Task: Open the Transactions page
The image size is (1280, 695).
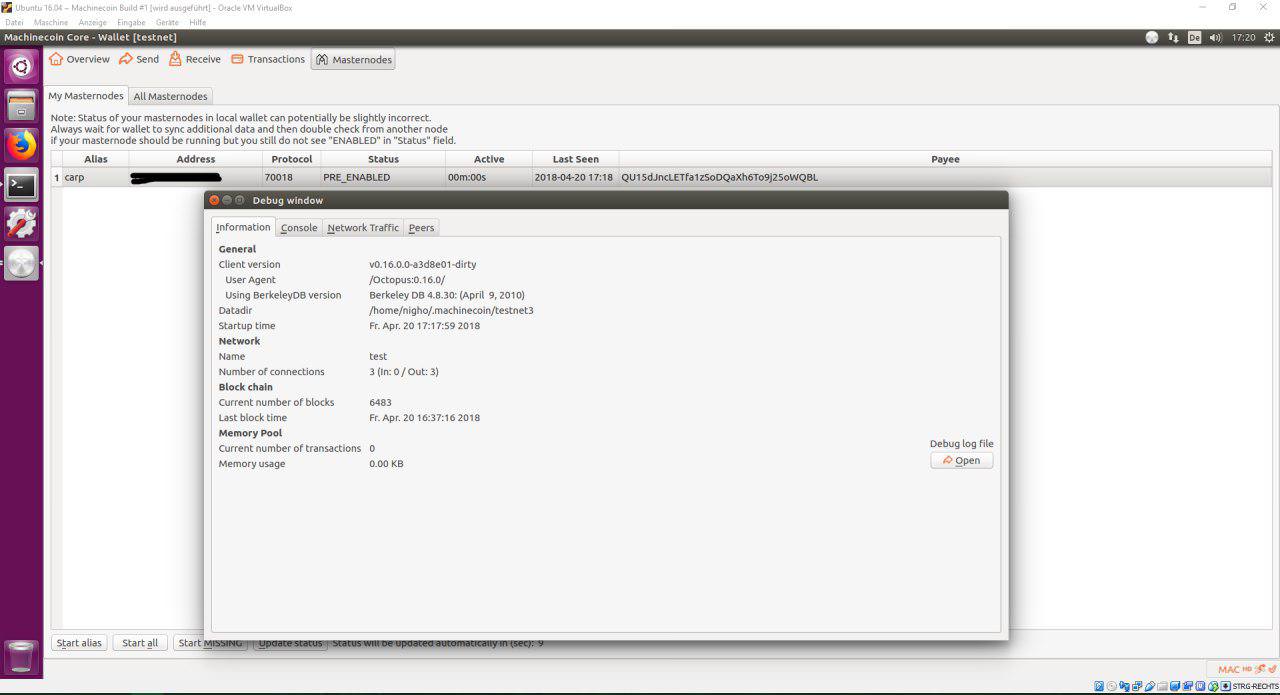Action: (x=268, y=59)
